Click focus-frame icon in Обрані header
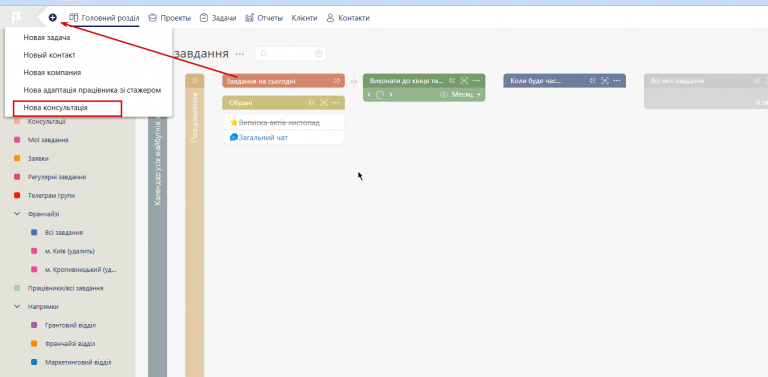This screenshot has height=377, width=768. 323,102
